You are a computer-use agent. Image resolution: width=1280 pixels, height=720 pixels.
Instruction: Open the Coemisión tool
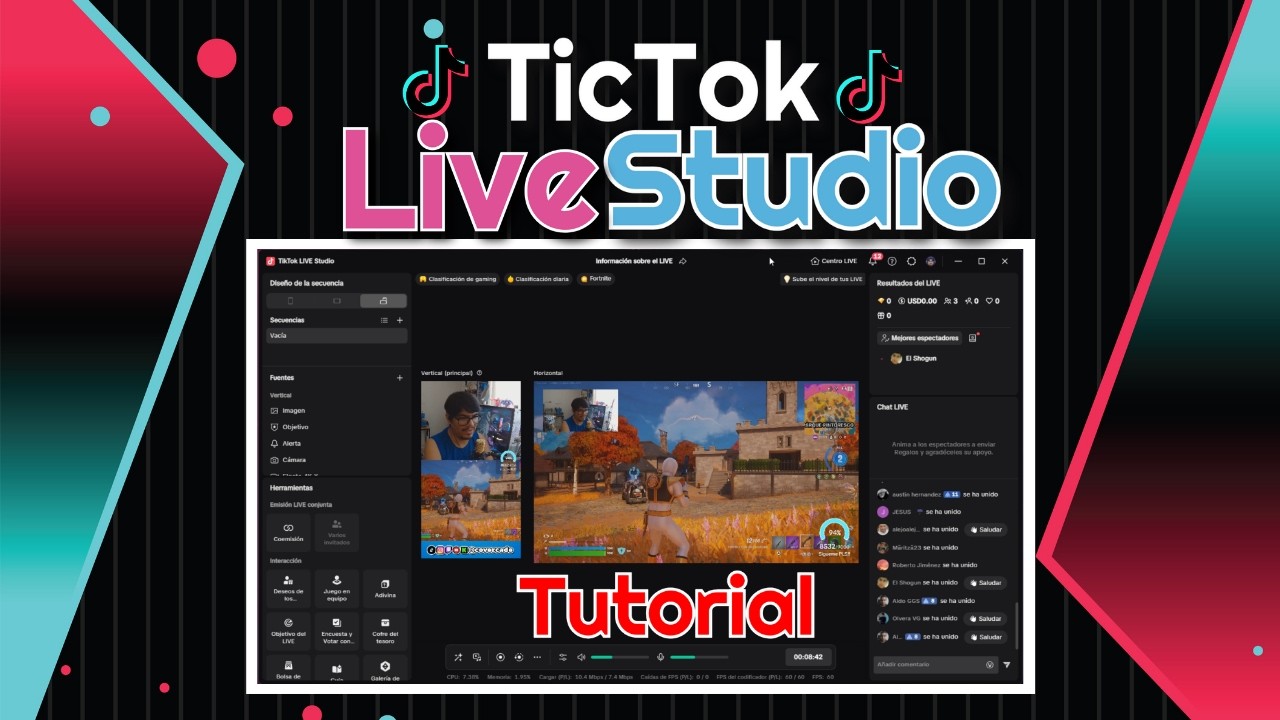click(288, 531)
